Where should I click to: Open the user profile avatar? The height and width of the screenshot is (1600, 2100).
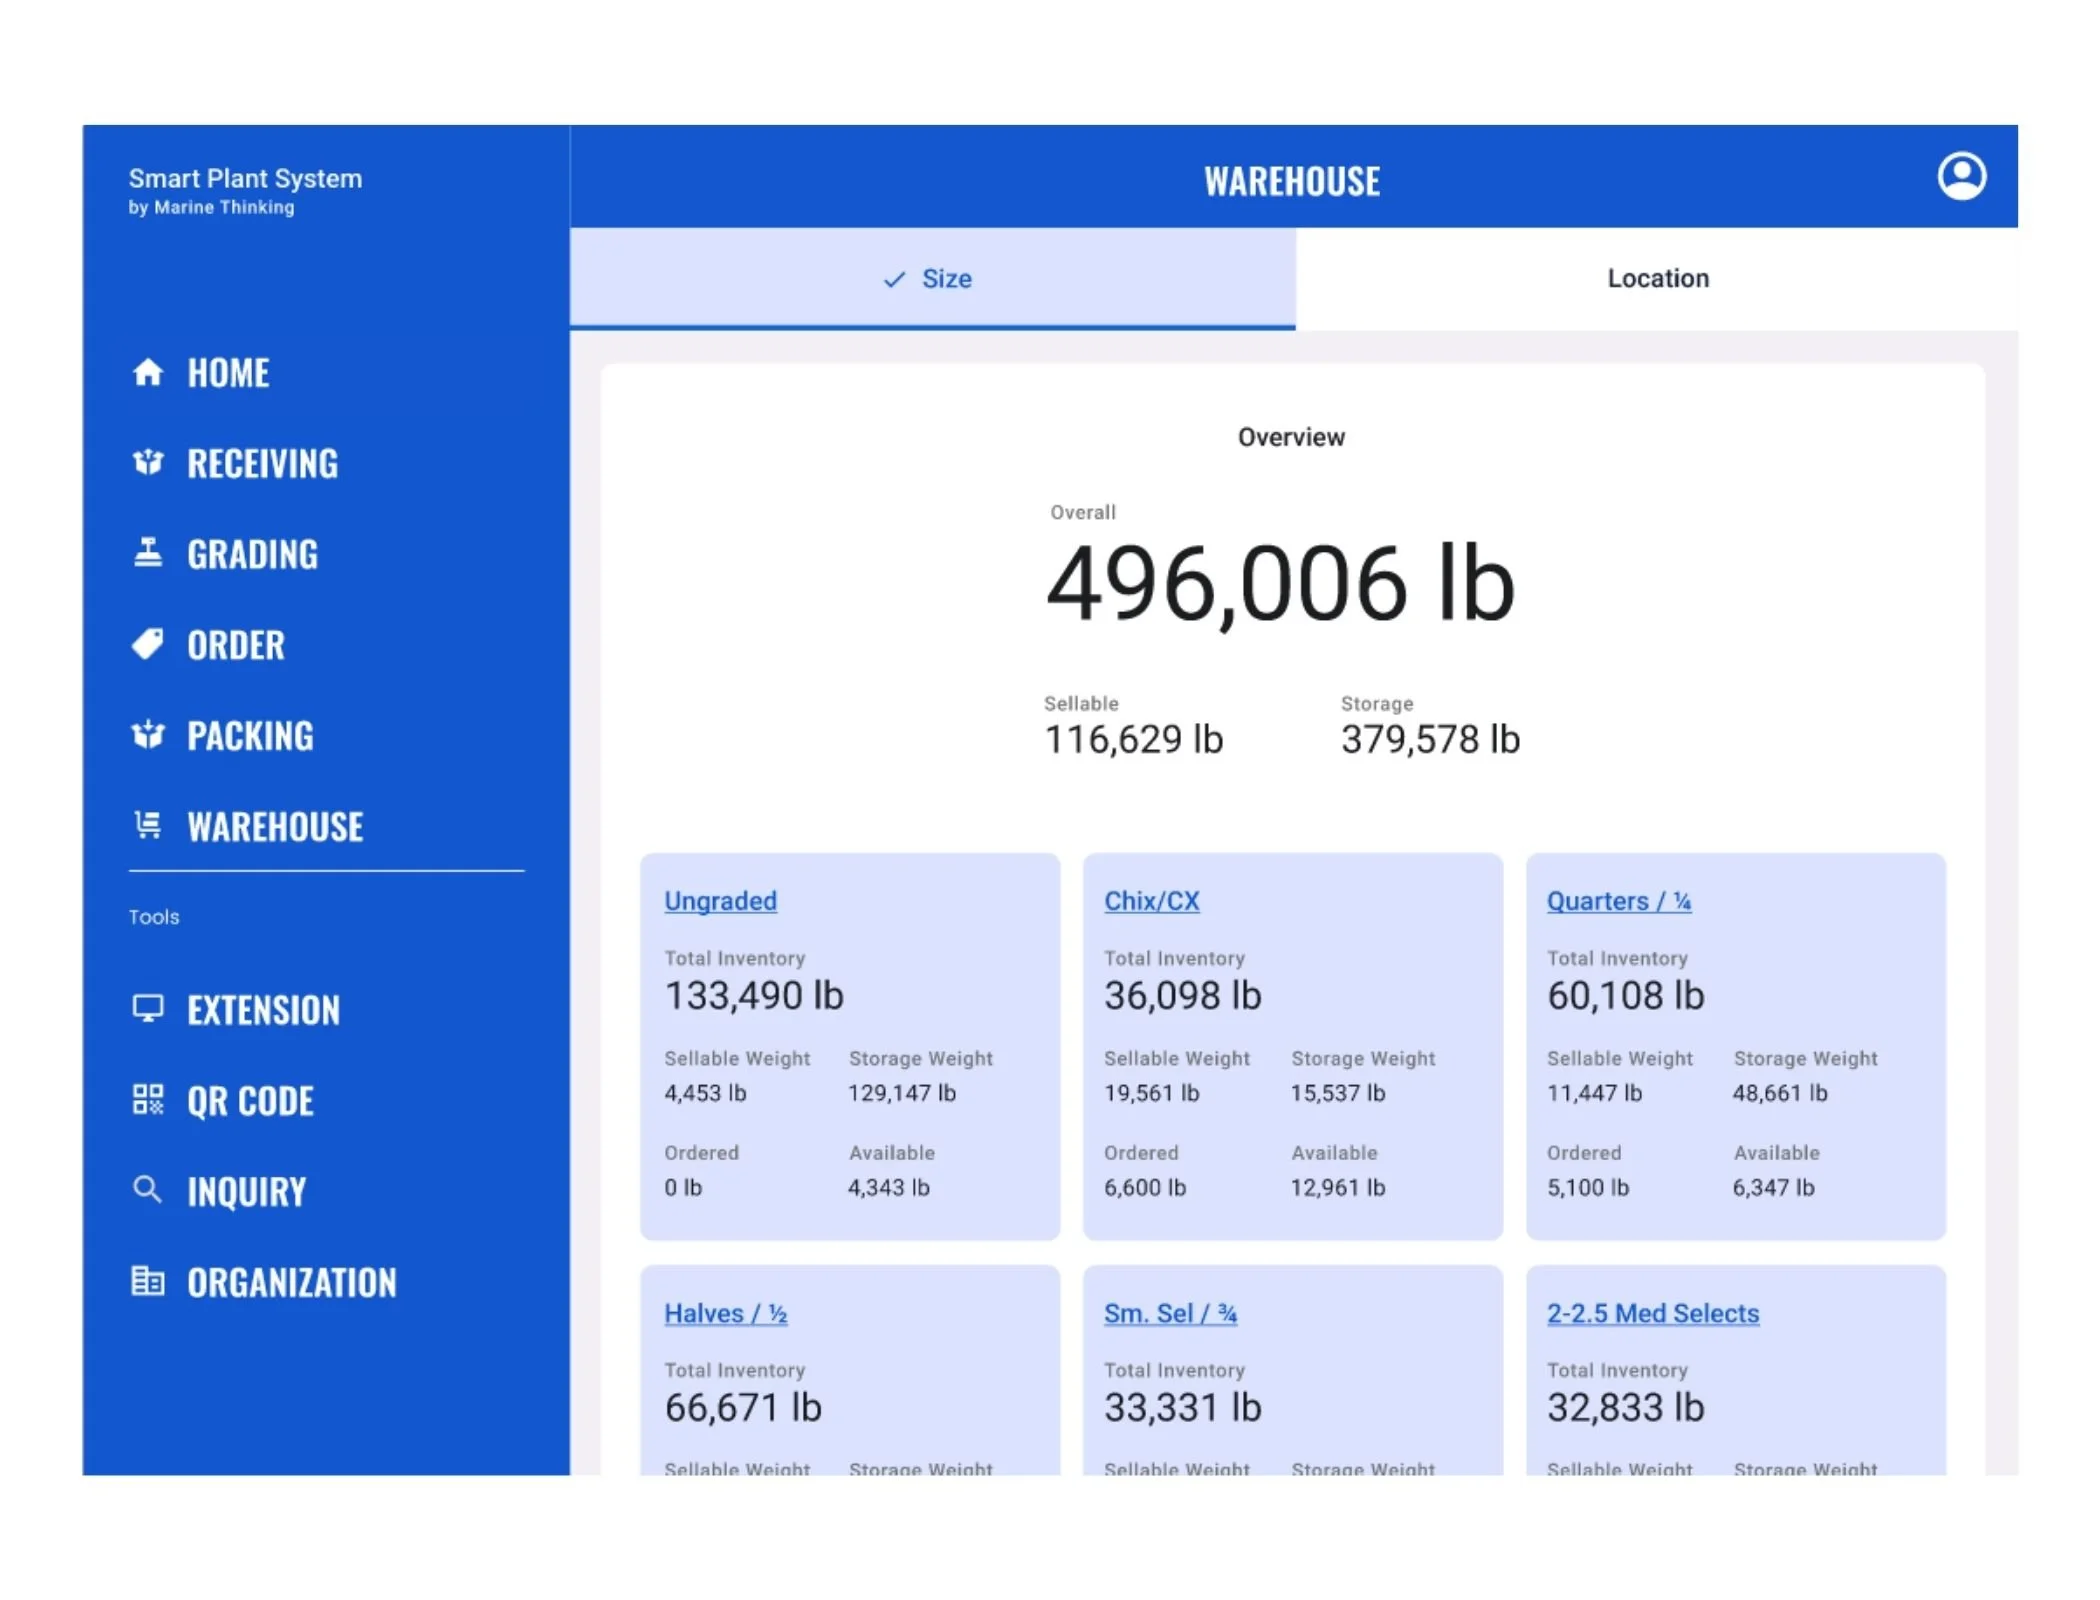pos(1961,176)
